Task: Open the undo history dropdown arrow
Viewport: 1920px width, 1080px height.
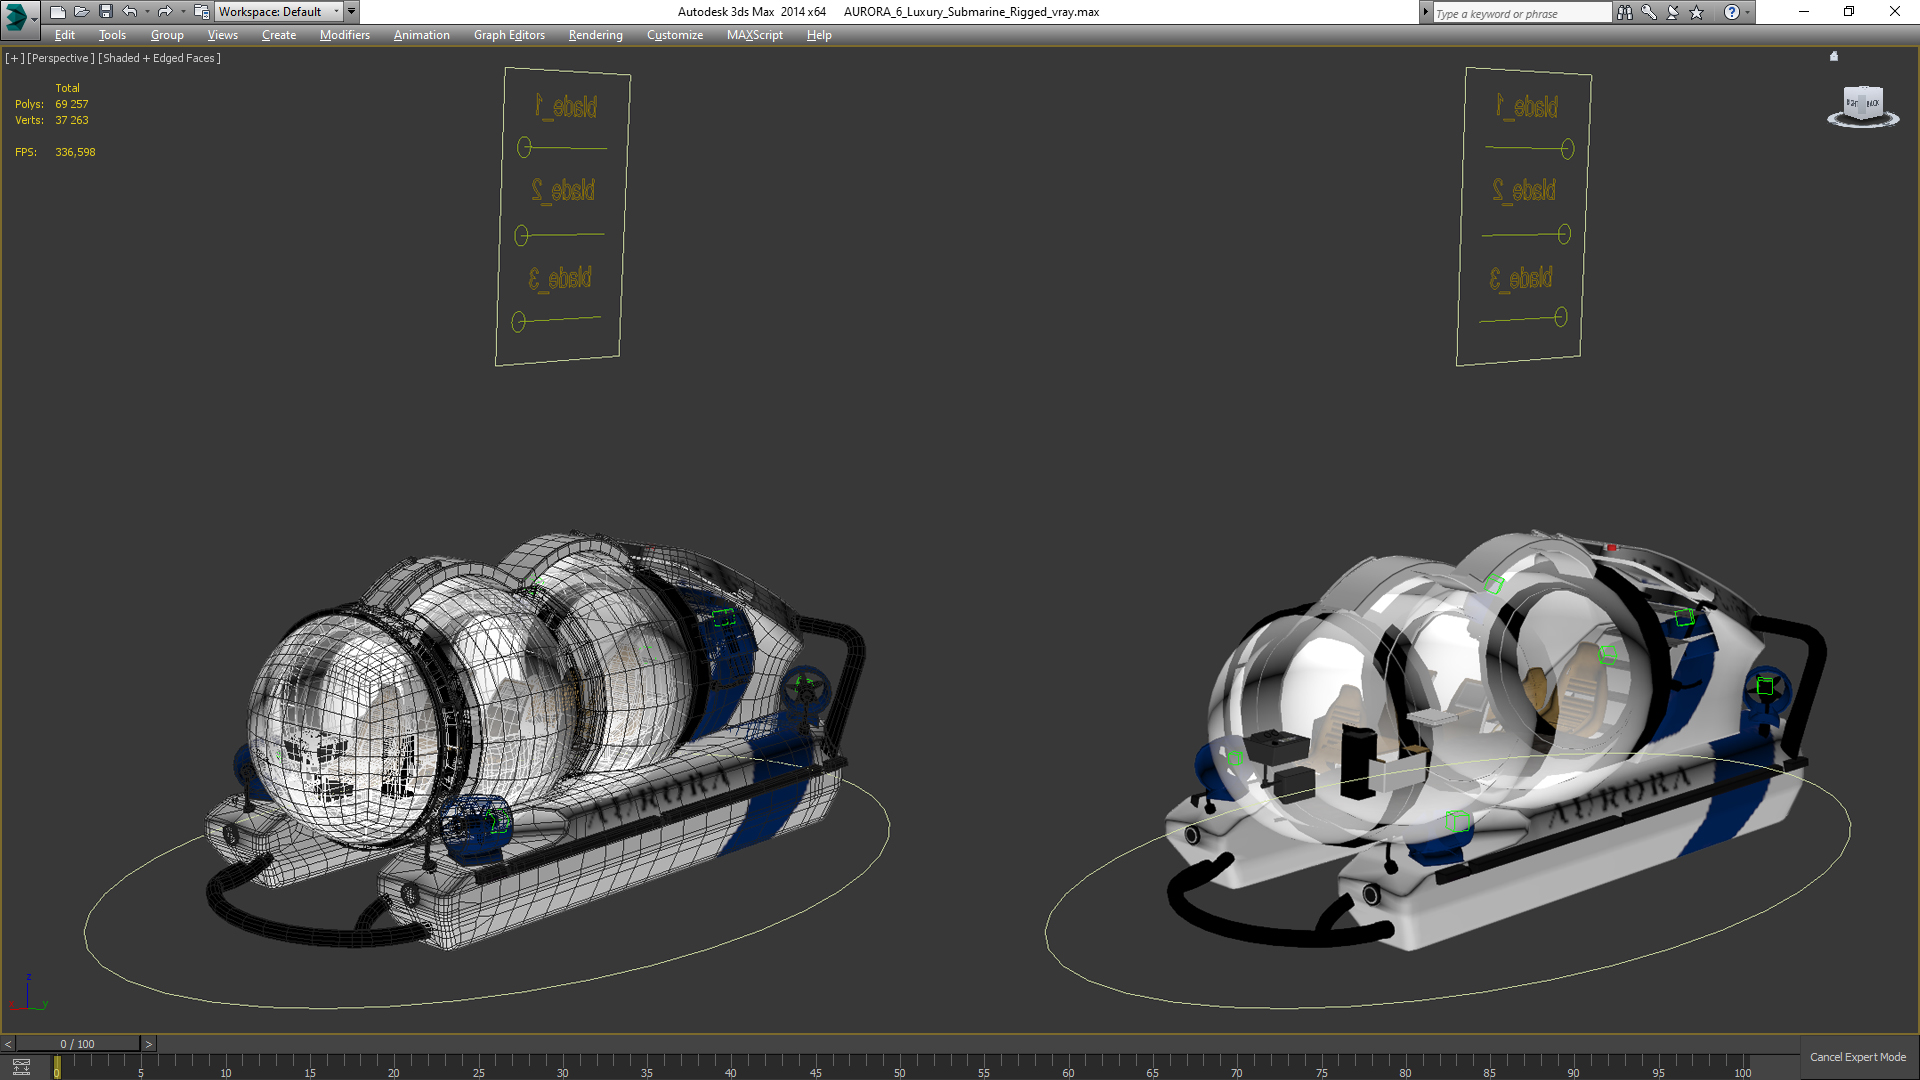Action: tap(147, 12)
